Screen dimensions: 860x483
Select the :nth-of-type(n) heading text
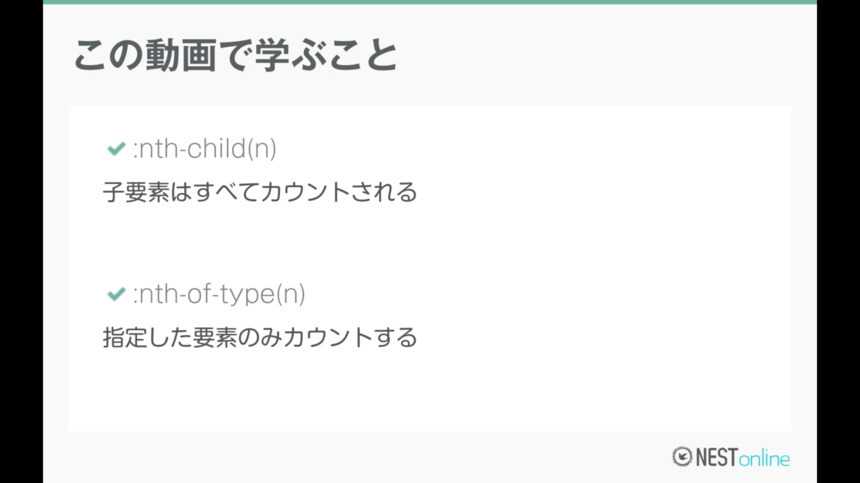click(219, 294)
